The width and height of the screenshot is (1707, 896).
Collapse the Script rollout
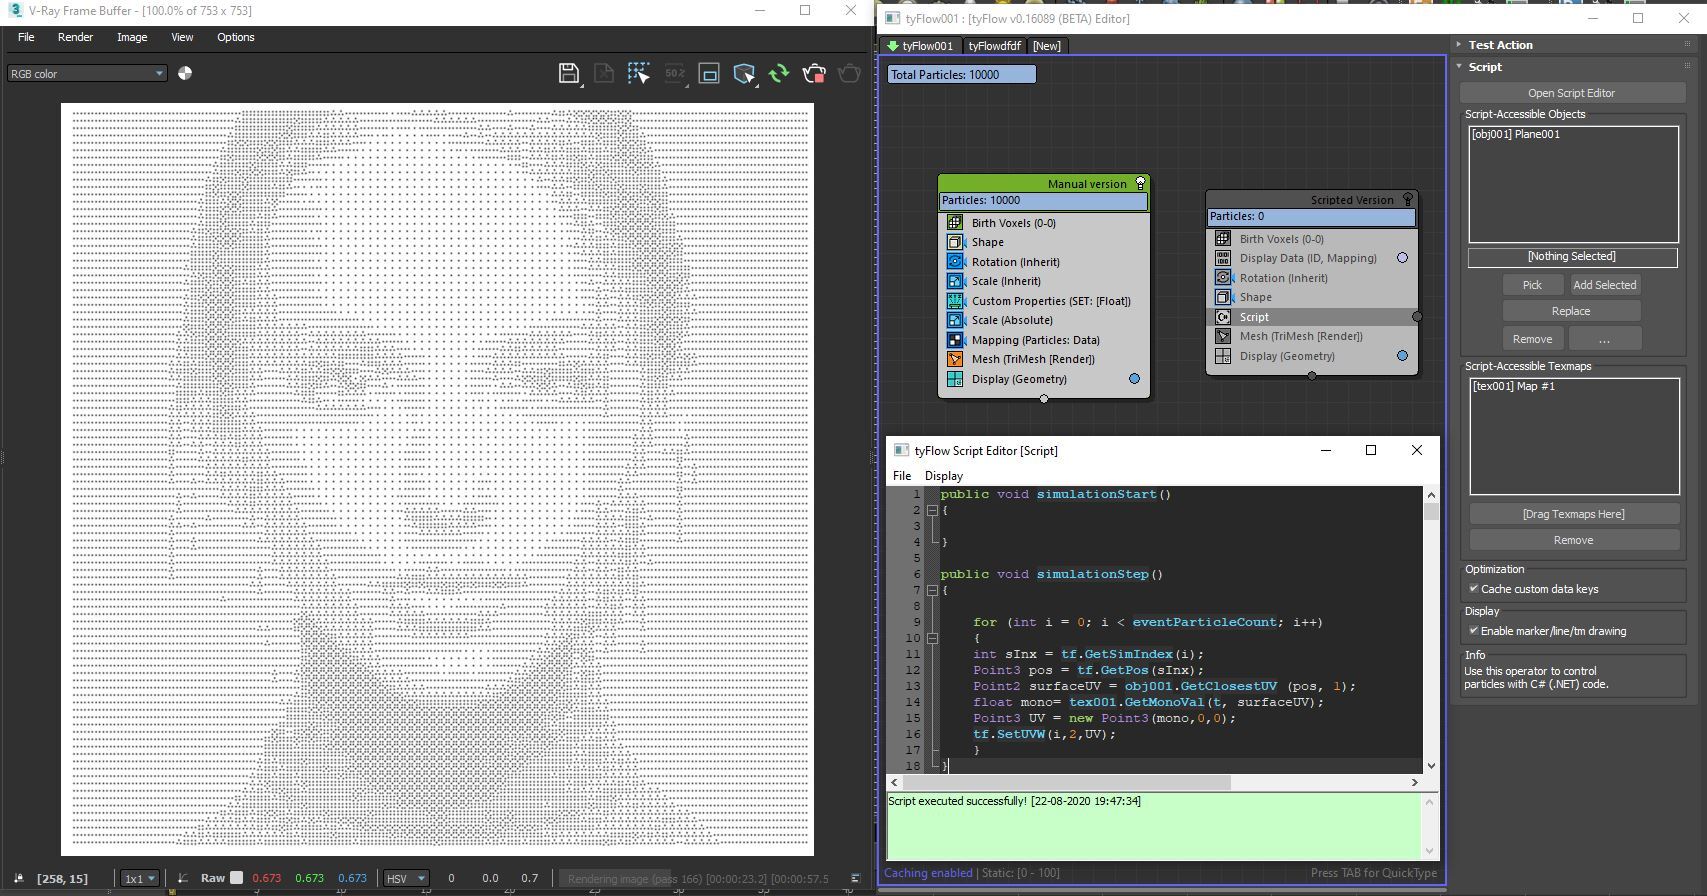(x=1459, y=66)
